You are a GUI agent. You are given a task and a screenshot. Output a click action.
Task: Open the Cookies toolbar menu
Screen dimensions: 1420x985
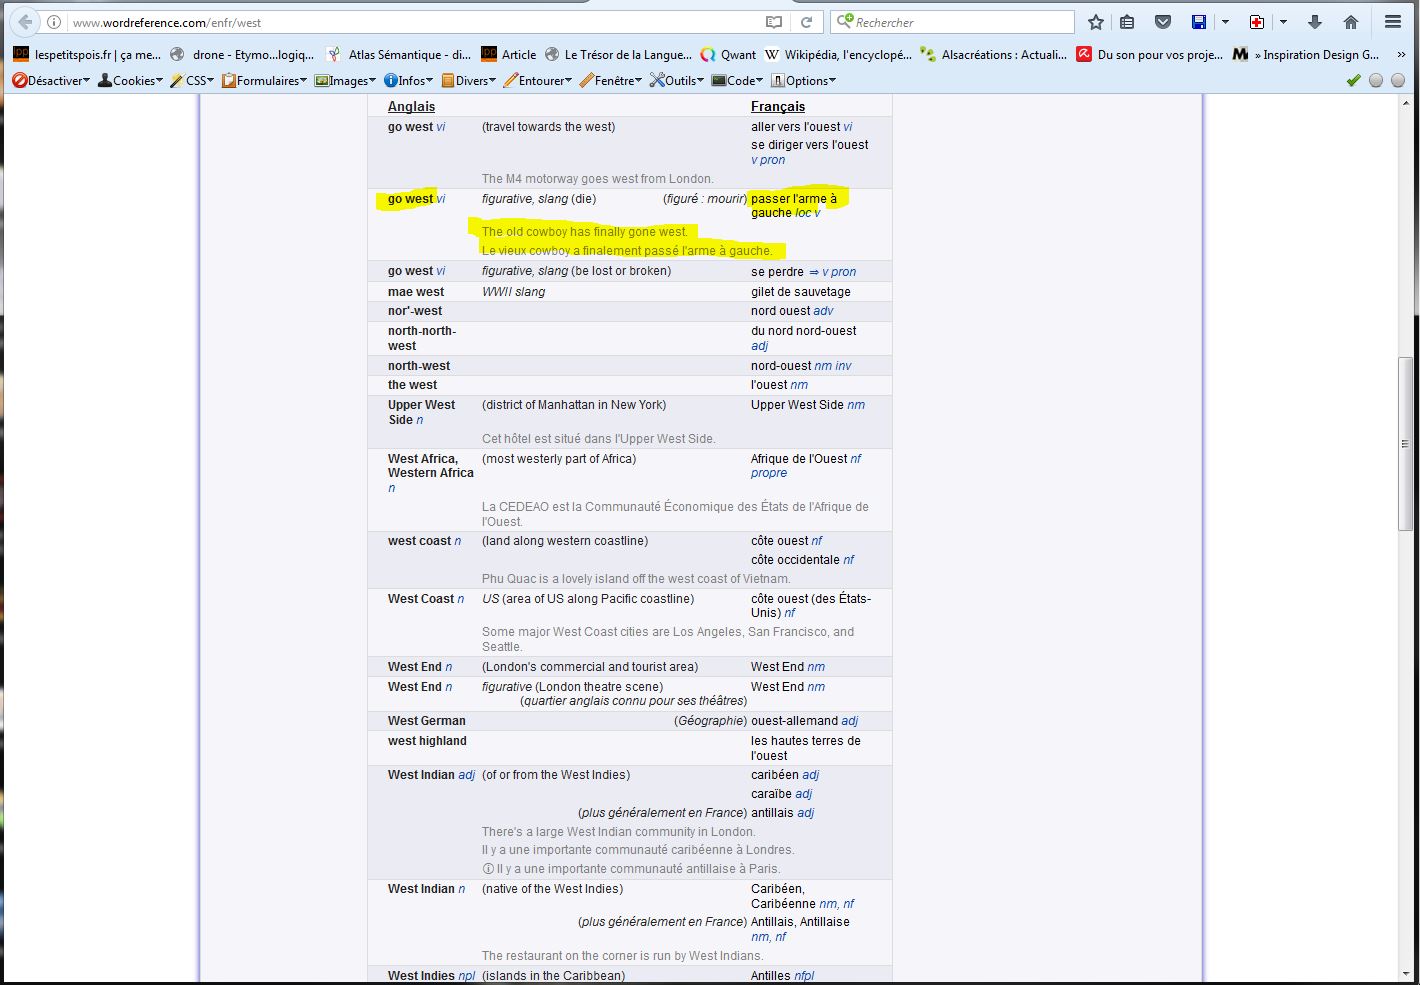130,81
